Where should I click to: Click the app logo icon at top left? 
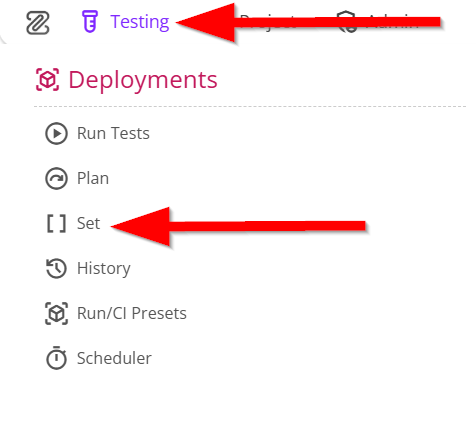coord(38,23)
